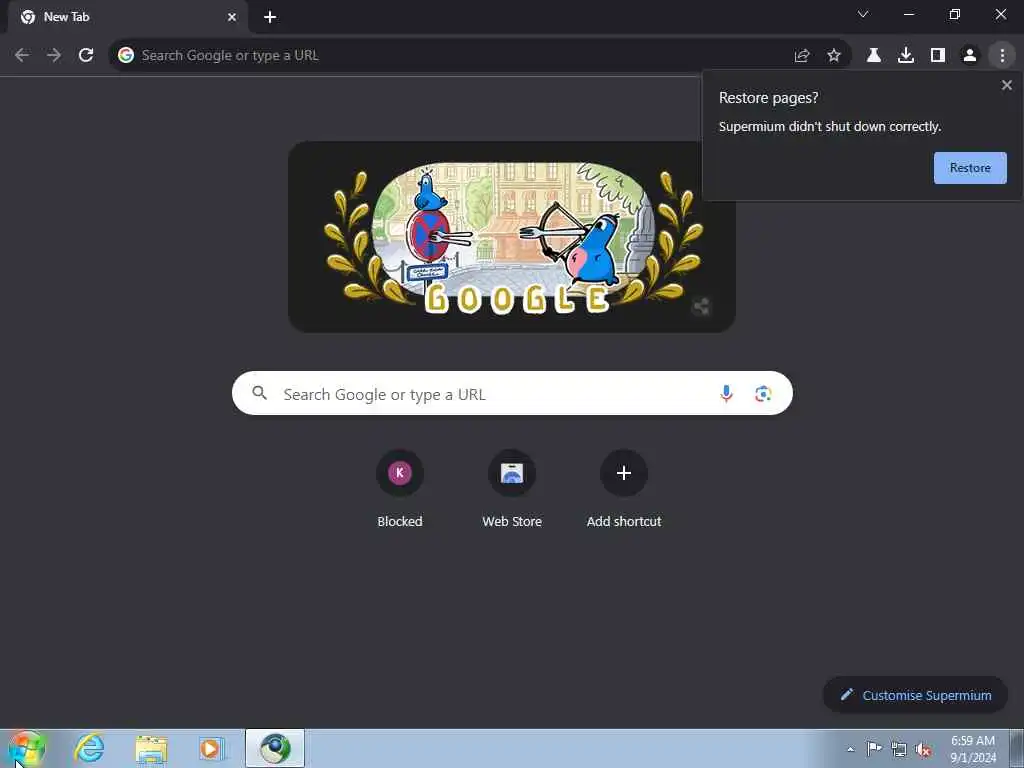Open the Blocked shortcut

point(400,490)
